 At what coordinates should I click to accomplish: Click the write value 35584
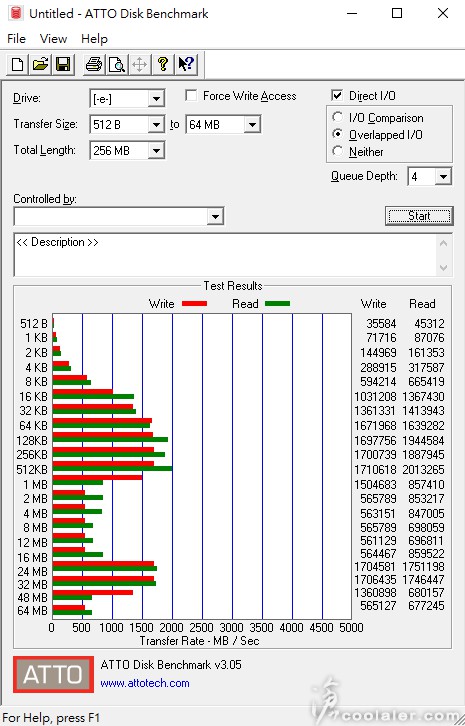click(x=381, y=324)
